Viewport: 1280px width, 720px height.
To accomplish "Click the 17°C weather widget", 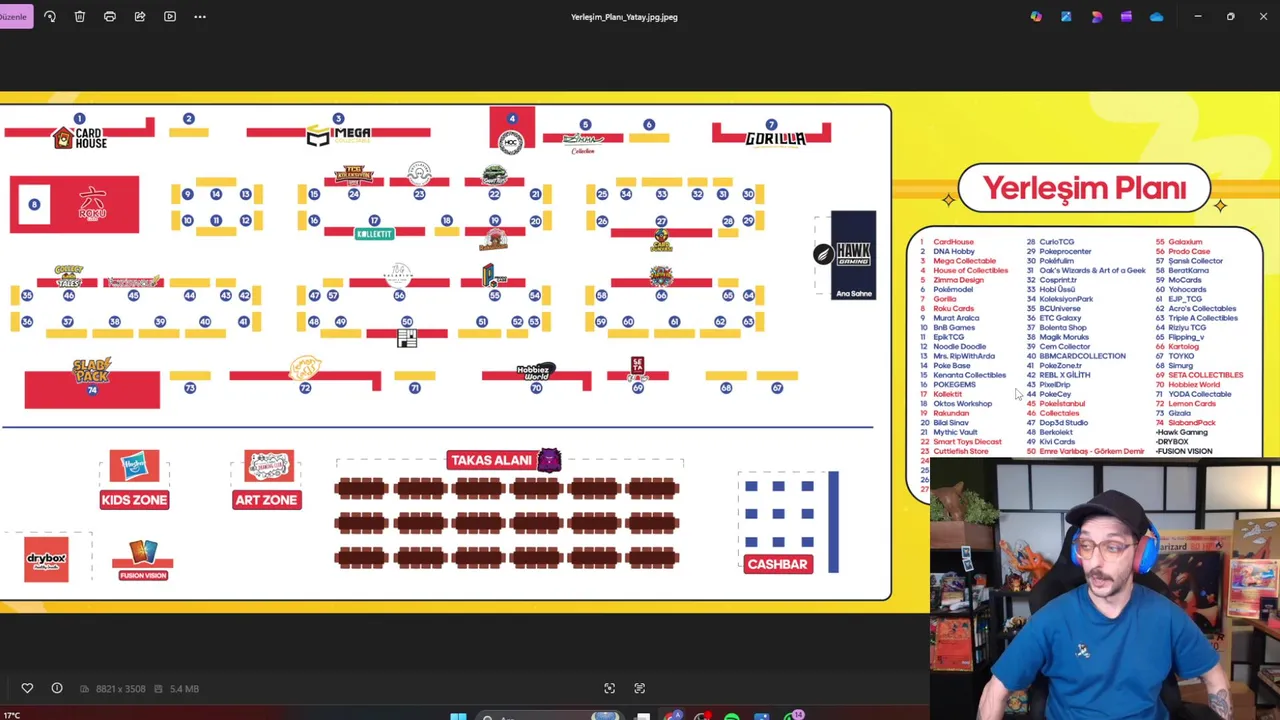I will coord(10,715).
